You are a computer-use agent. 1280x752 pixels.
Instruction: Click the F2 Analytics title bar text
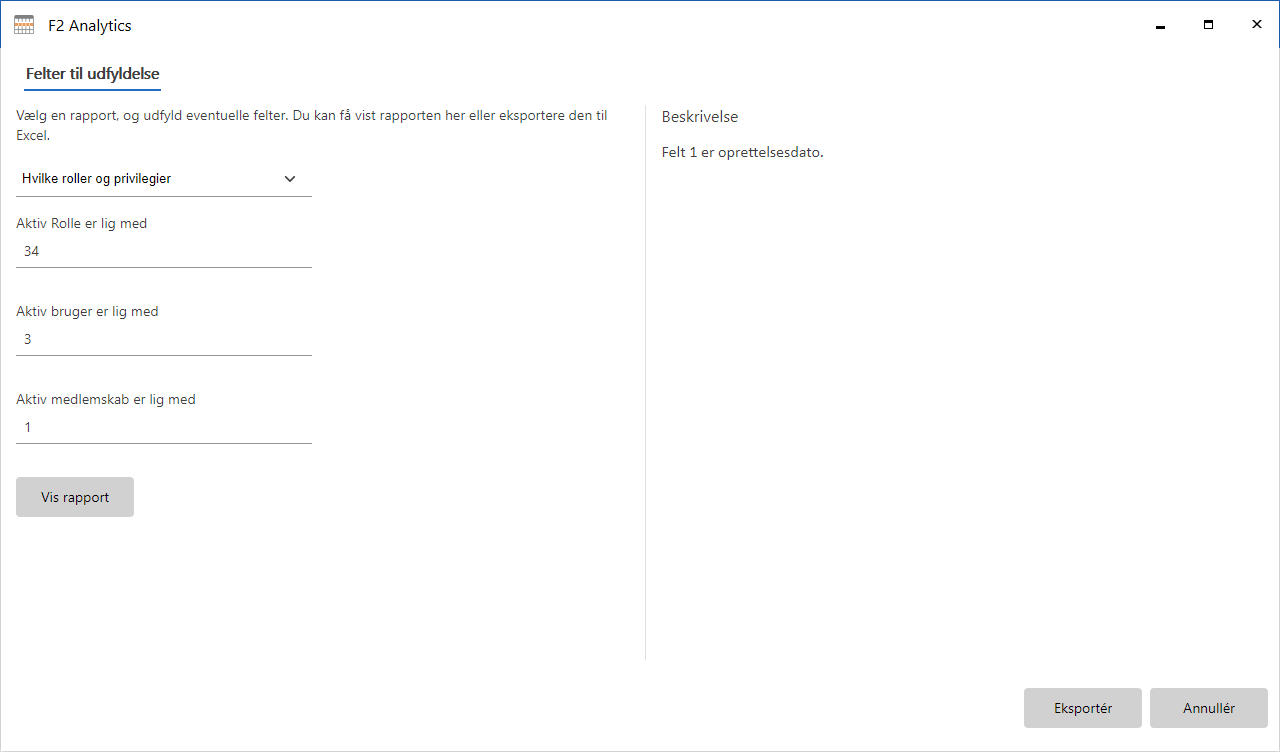tap(90, 26)
